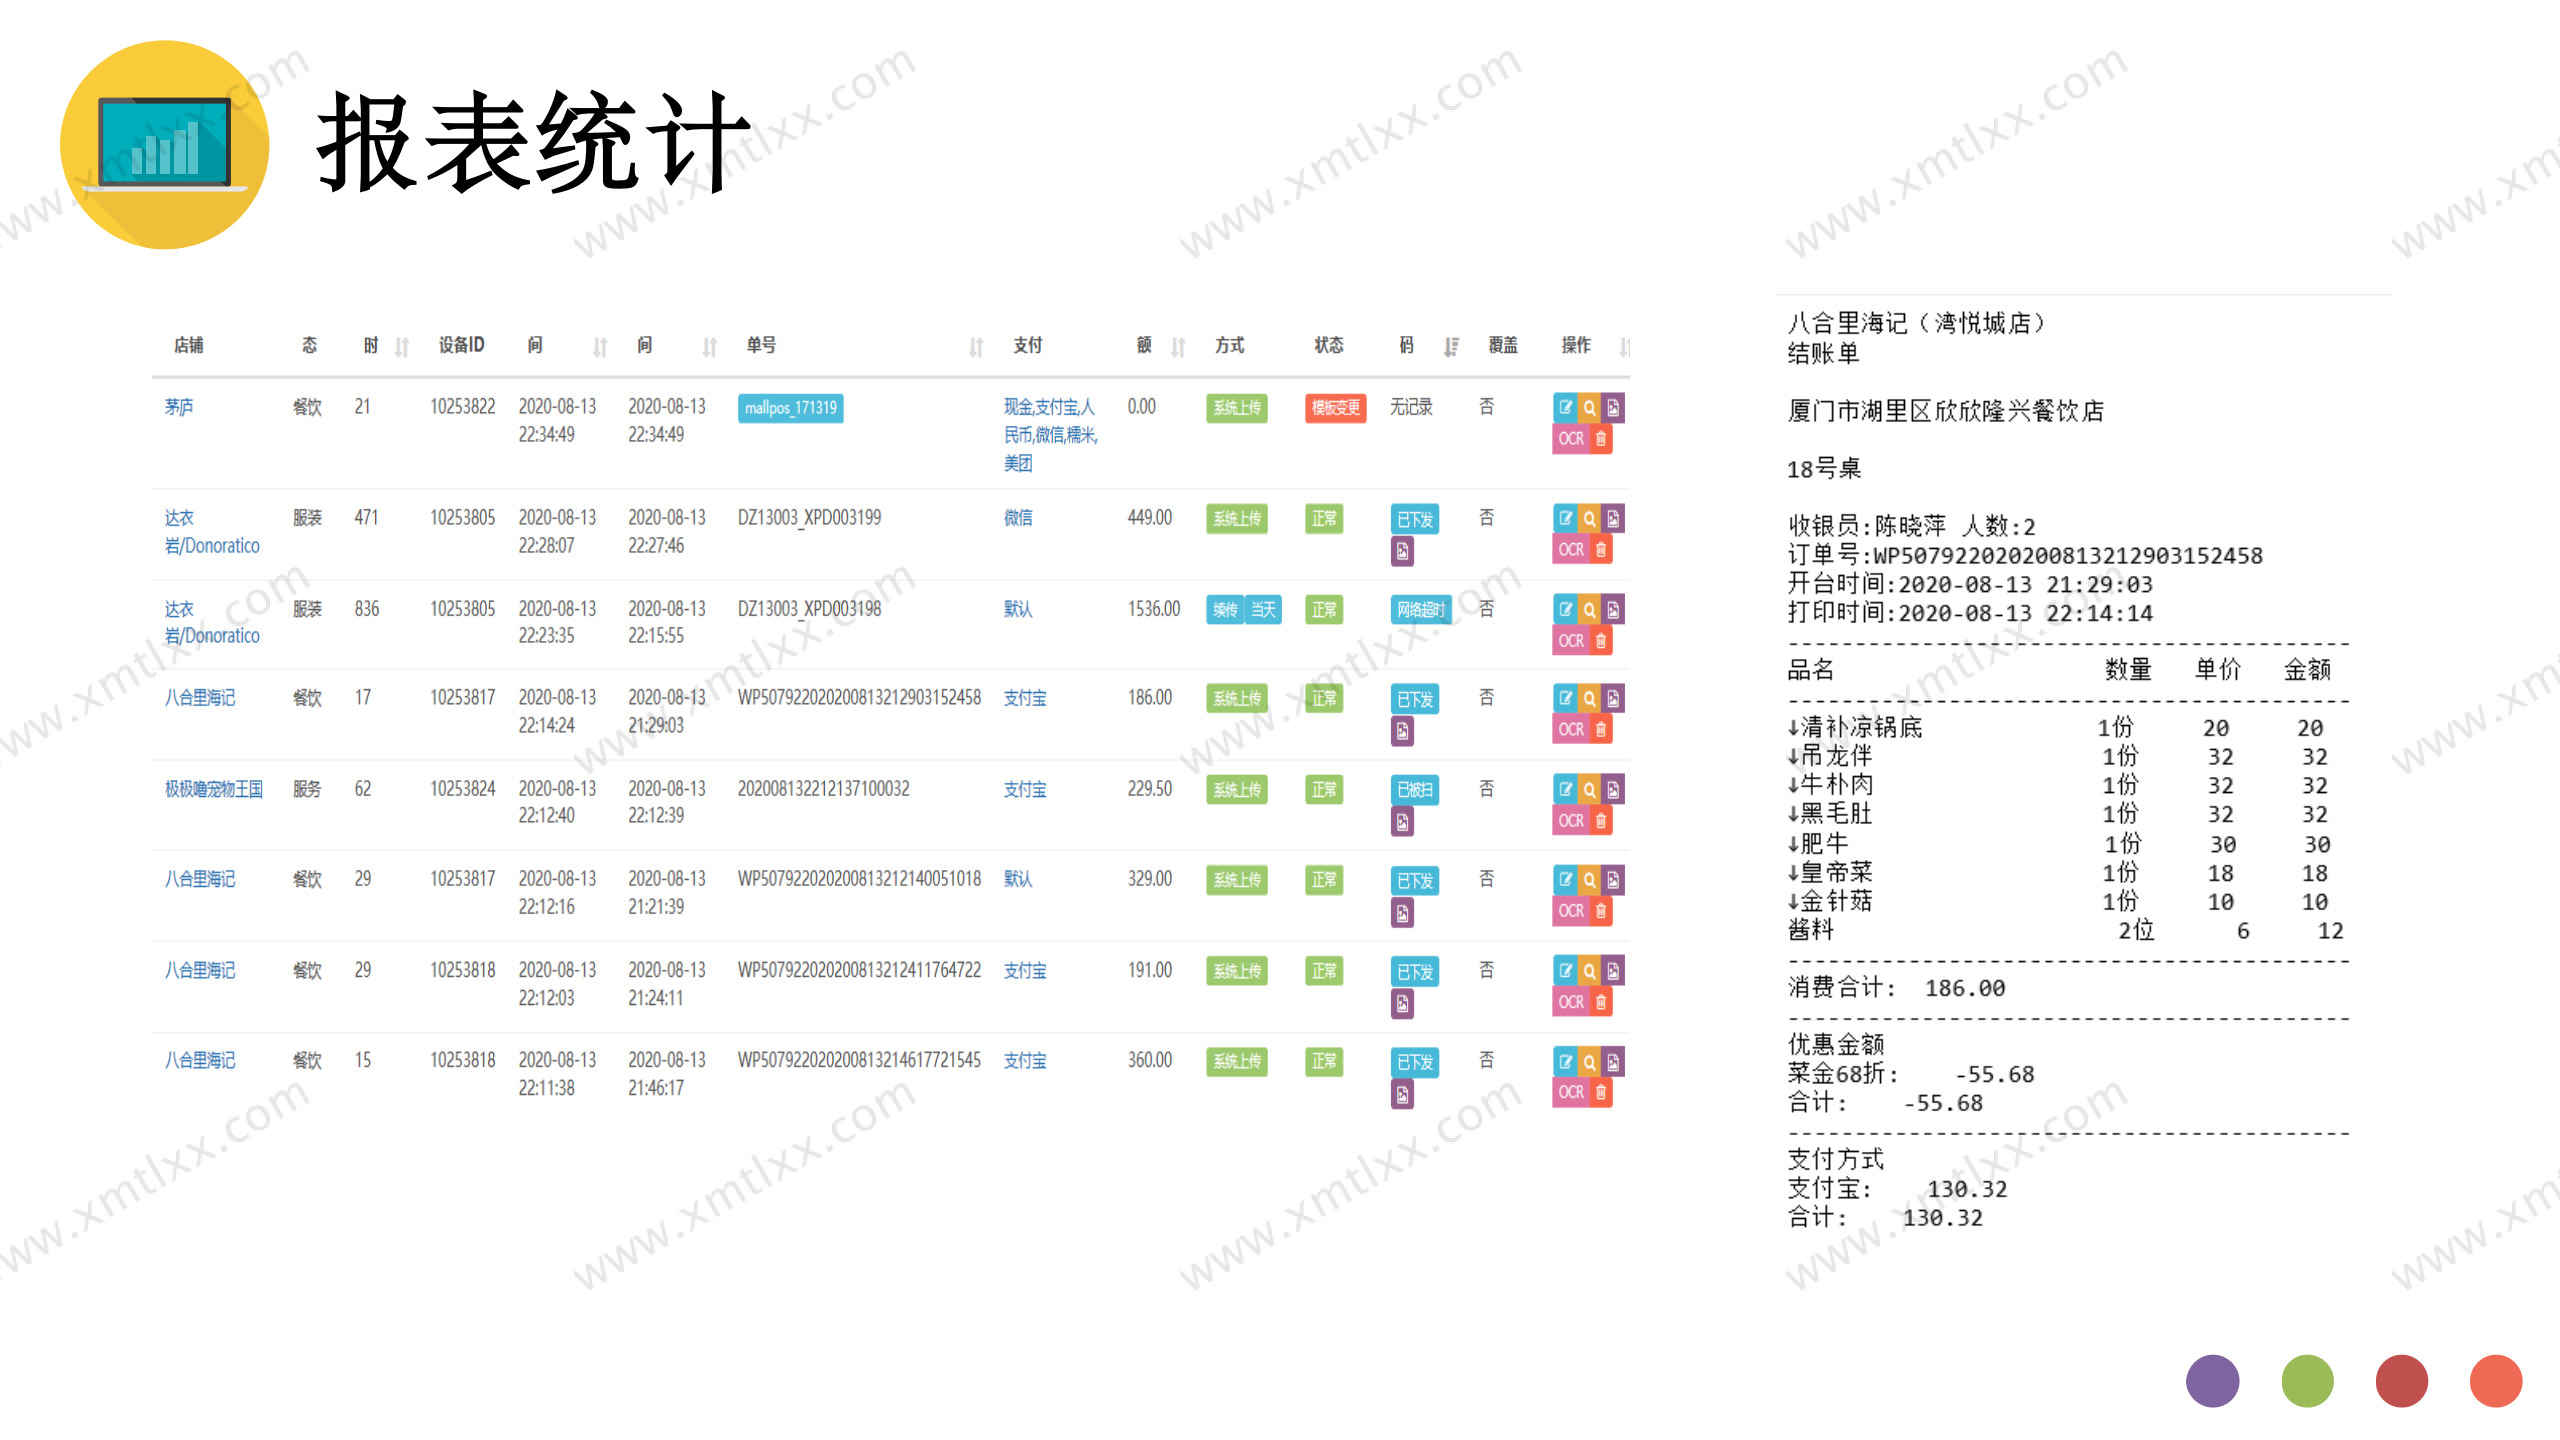Open 达衣岩/Donoratico link on 449.00 row
The height and width of the screenshot is (1440, 2560).
(x=212, y=532)
